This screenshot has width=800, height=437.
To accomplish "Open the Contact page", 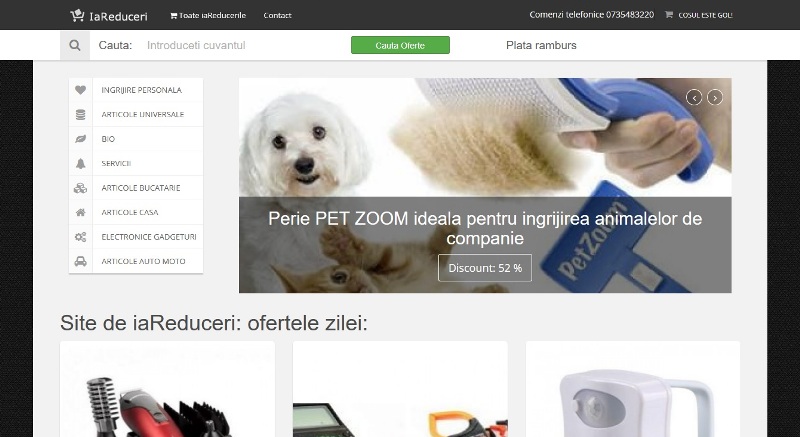I will [x=278, y=15].
